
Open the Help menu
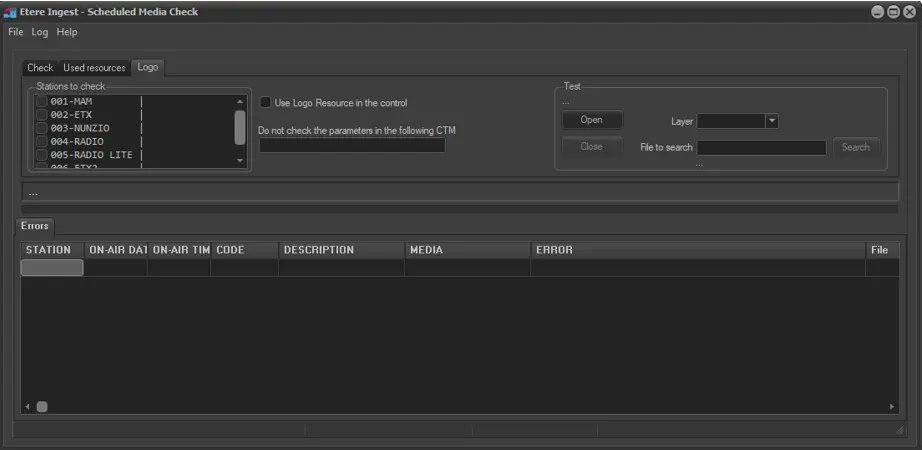[x=67, y=32]
